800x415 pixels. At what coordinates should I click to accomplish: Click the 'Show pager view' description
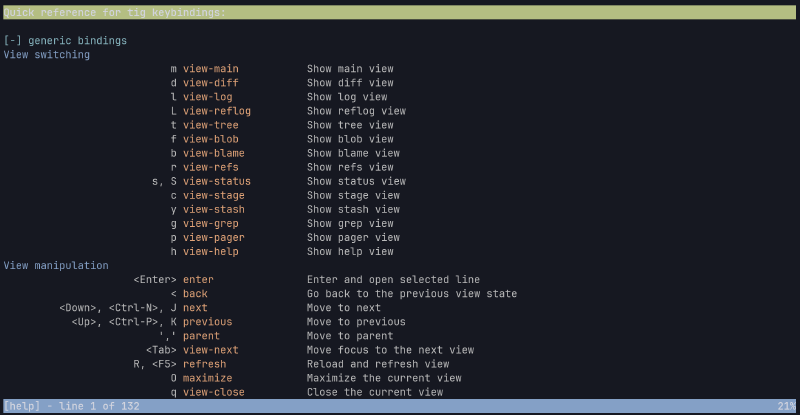[353, 237]
